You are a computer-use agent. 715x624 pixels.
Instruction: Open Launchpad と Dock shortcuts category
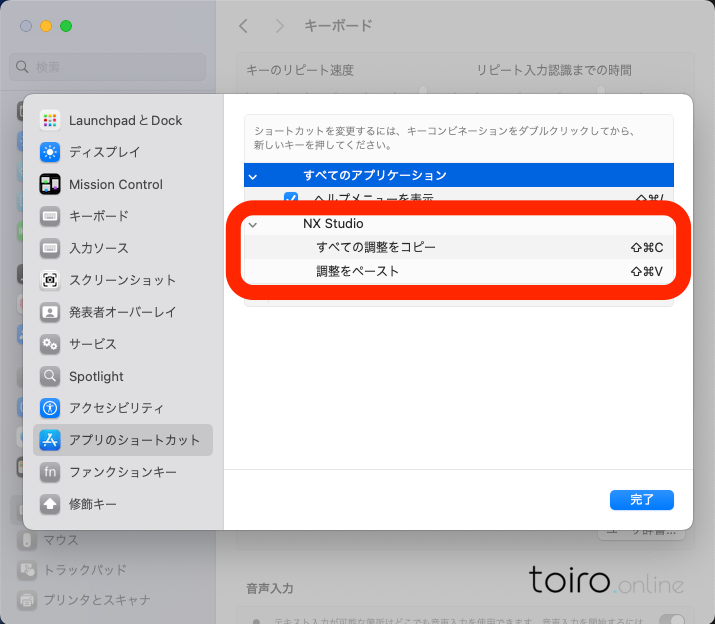[123, 120]
